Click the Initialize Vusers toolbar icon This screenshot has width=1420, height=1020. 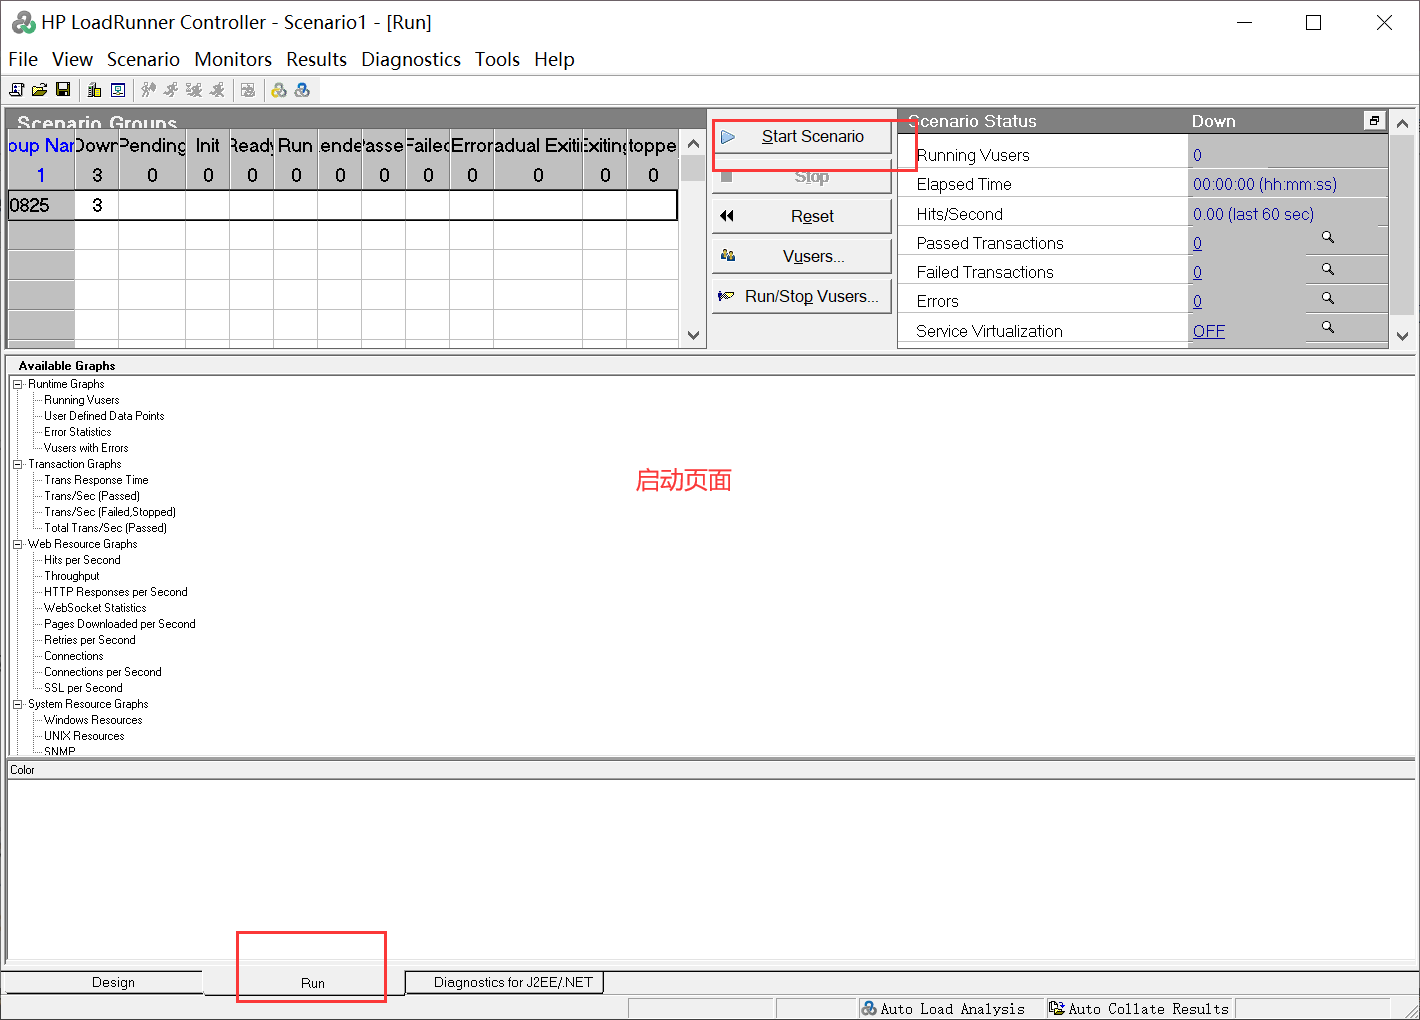pyautogui.click(x=148, y=90)
